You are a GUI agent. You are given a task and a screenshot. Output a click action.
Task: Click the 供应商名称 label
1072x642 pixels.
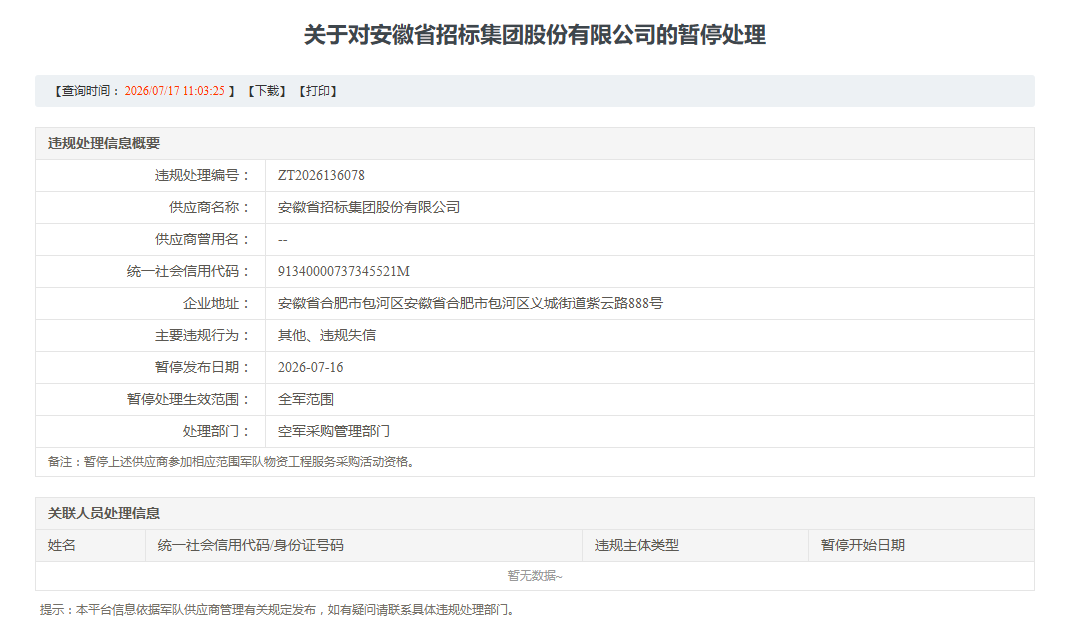click(209, 207)
